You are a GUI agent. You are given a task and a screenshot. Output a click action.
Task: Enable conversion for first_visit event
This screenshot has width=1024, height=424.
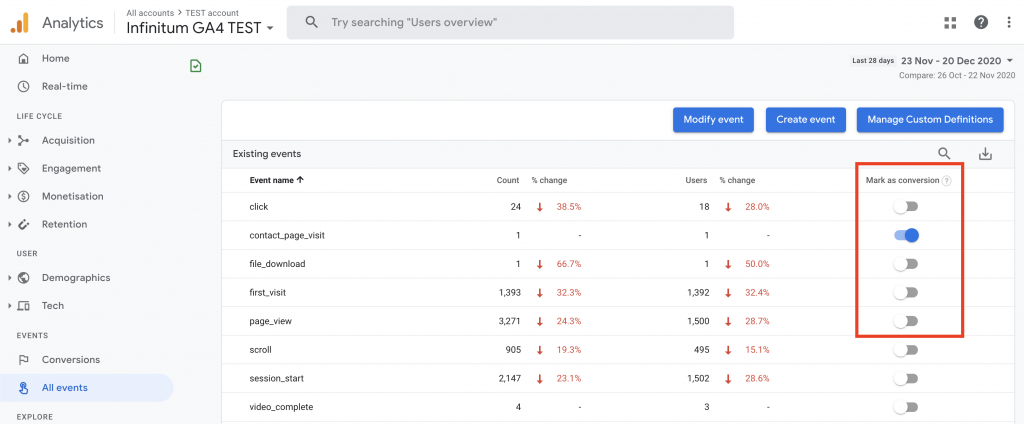click(x=906, y=293)
